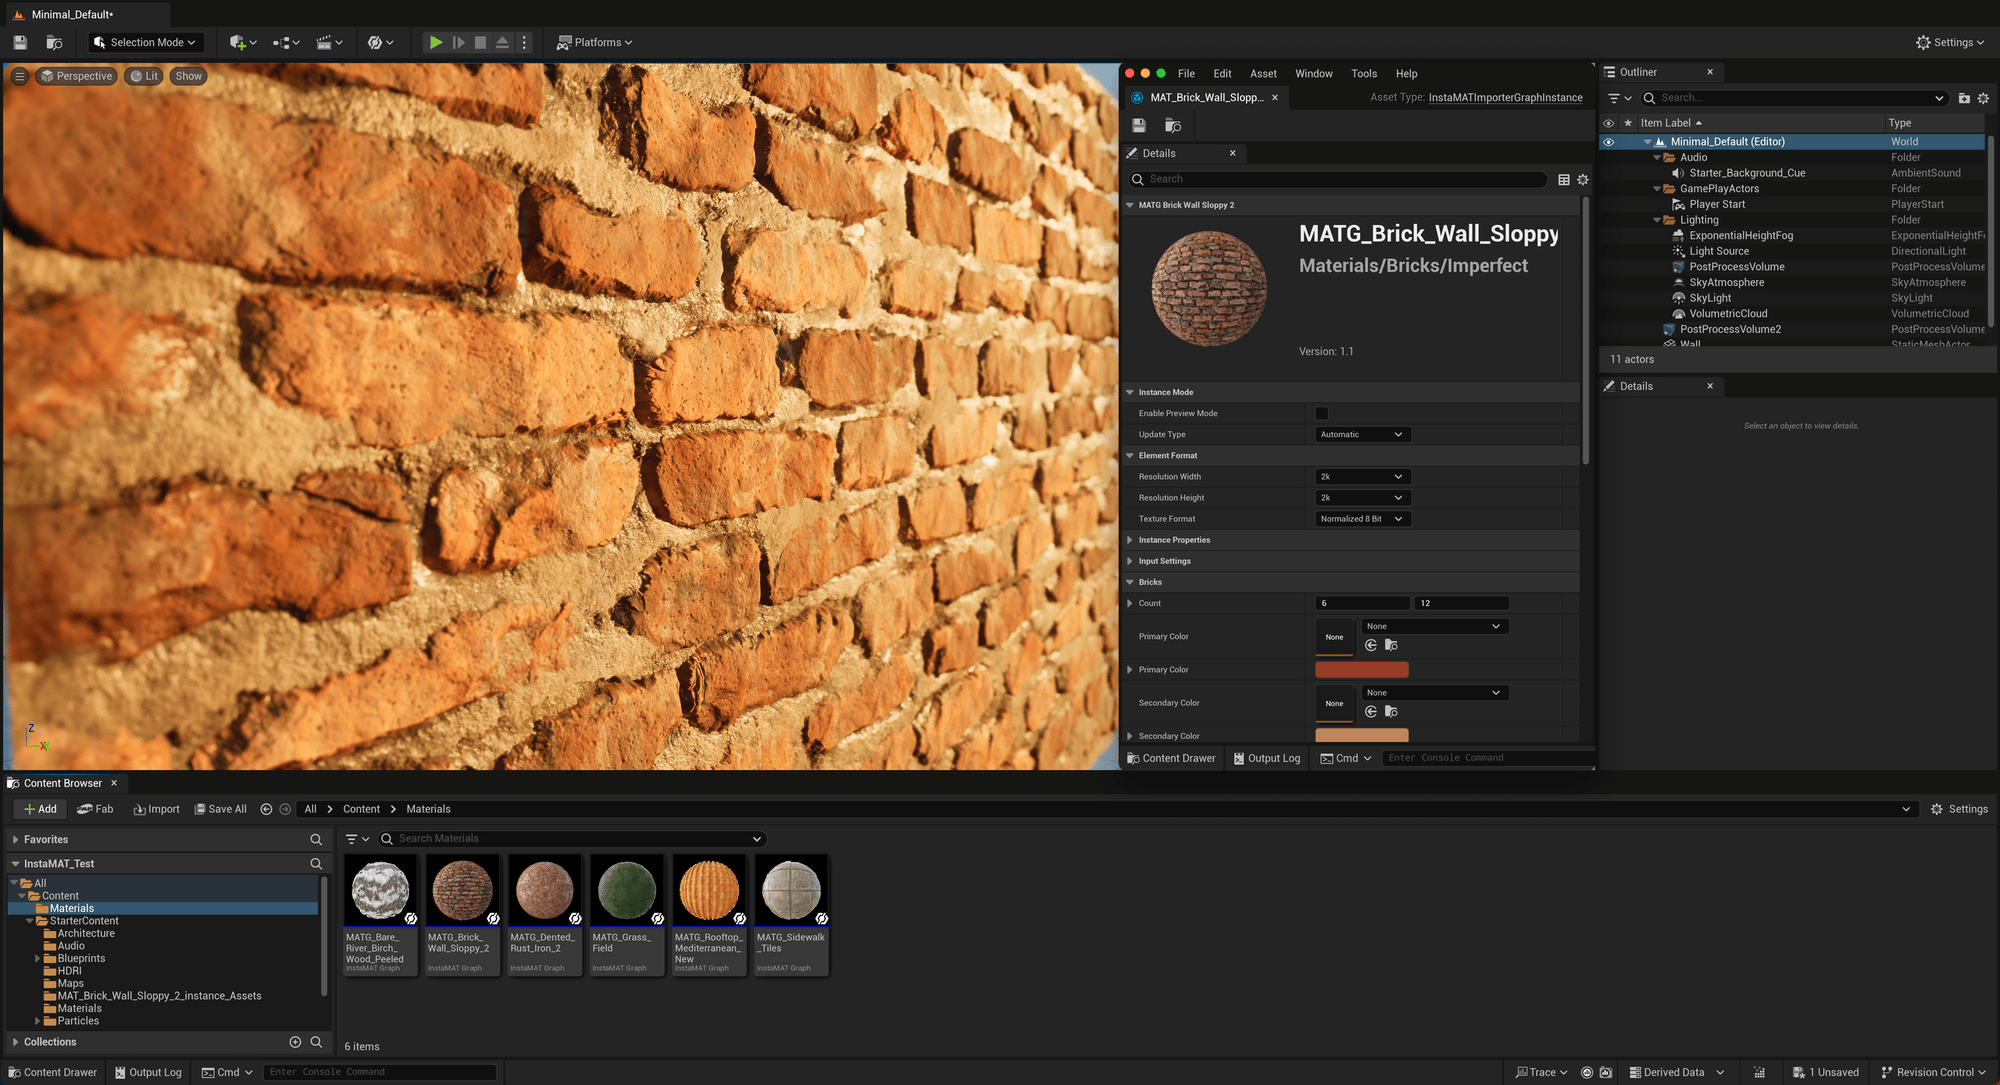
Task: Open the Content Browser filter menu
Action: pos(357,839)
